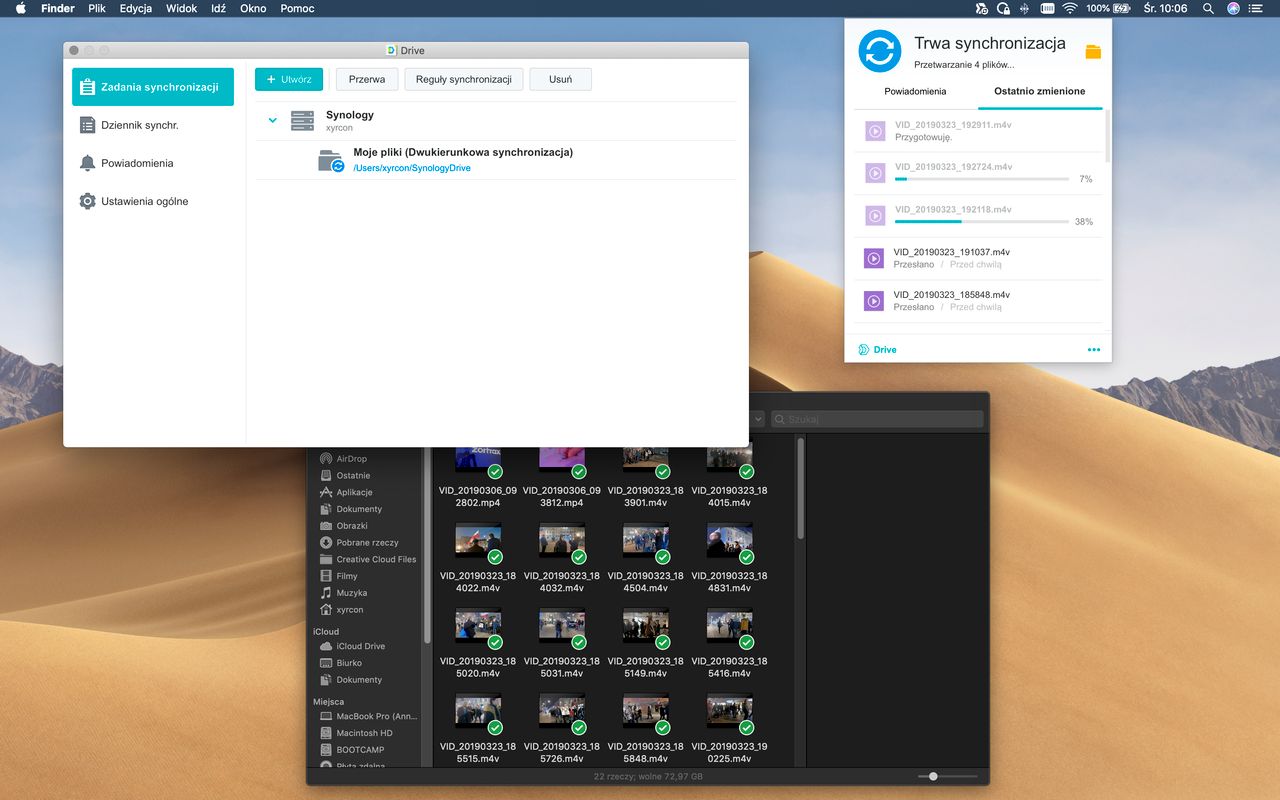The width and height of the screenshot is (1280, 800).
Task: Select the Ostatnio zmienione tab
Action: pos(1039,91)
